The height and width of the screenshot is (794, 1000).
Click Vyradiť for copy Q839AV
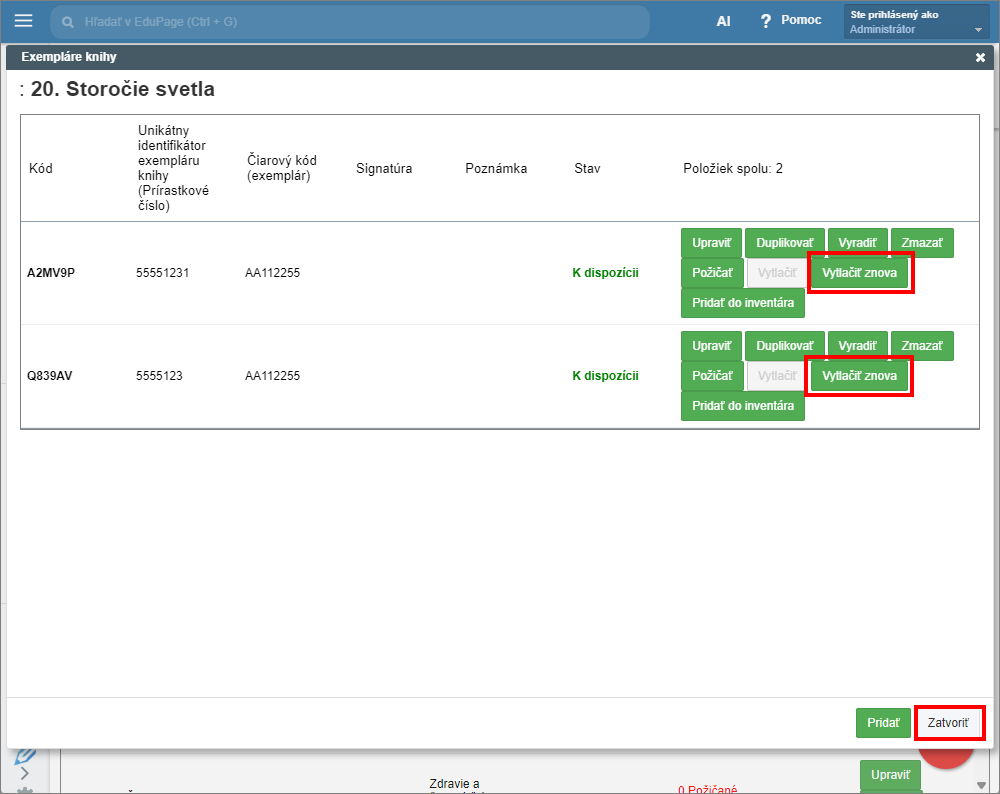pyautogui.click(x=857, y=346)
